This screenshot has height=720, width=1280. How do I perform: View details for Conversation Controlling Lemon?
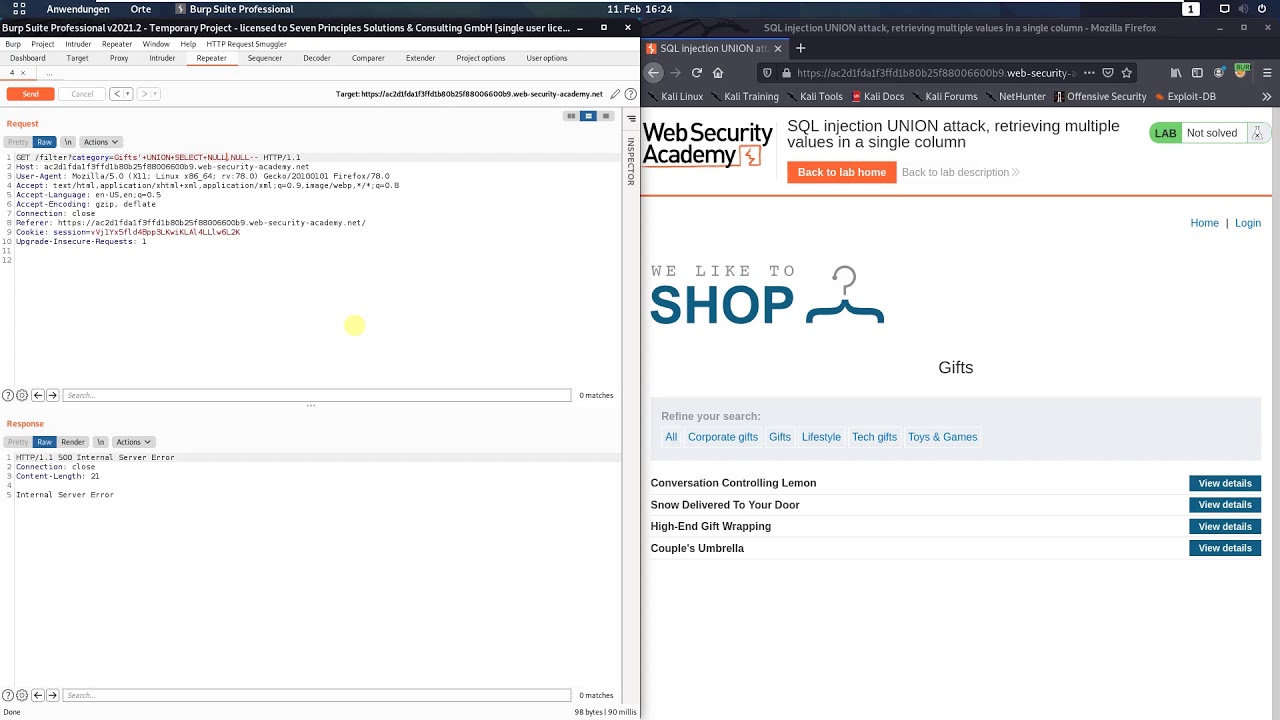(x=1225, y=483)
